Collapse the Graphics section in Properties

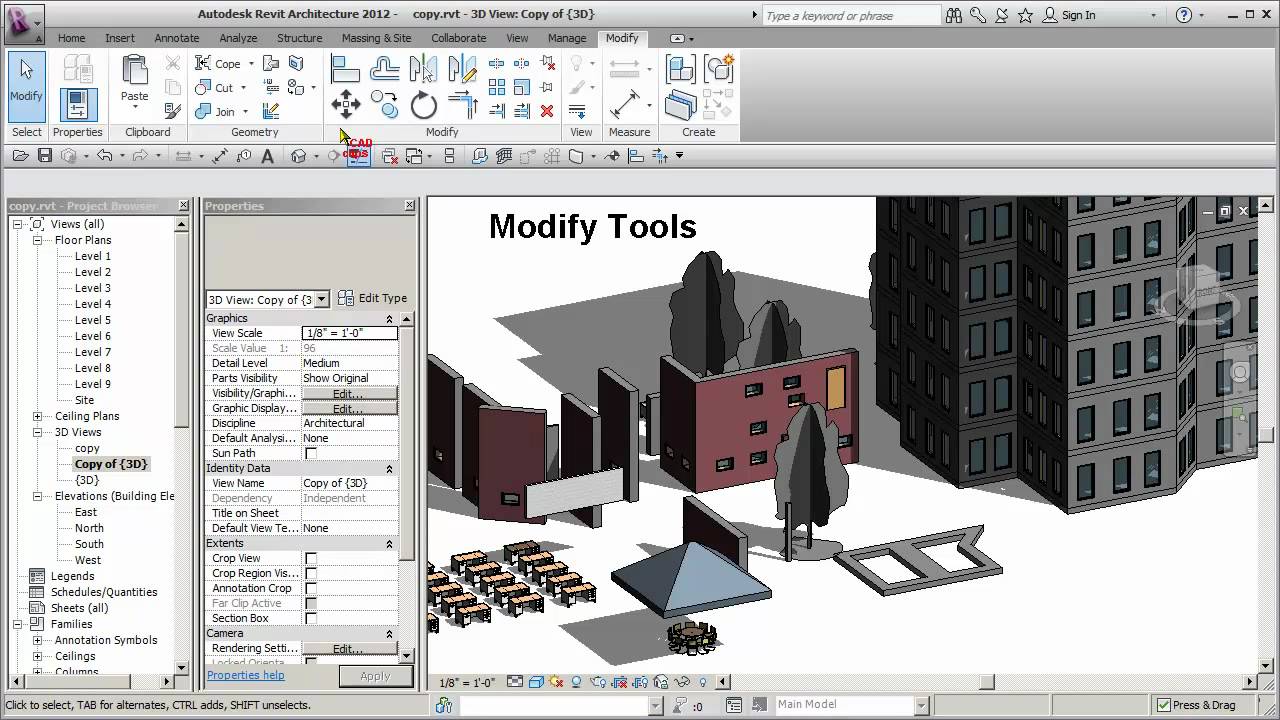(389, 318)
